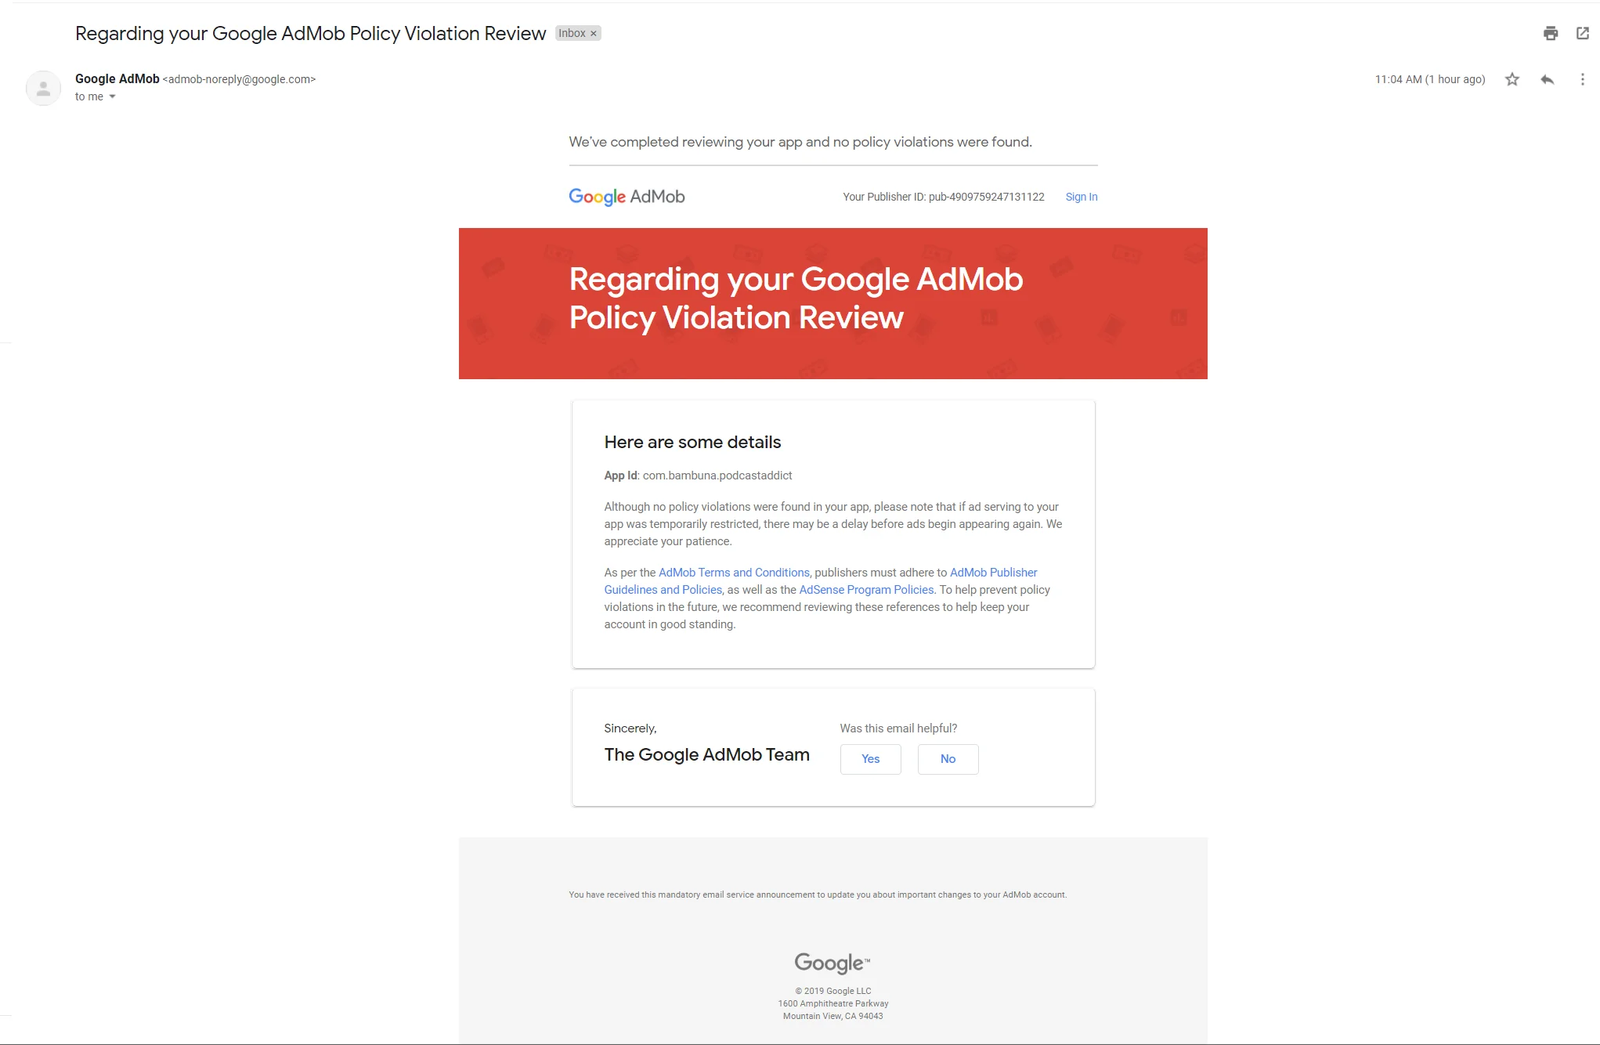The image size is (1600, 1045).
Task: Answer No to email helpful question
Action: (x=947, y=759)
